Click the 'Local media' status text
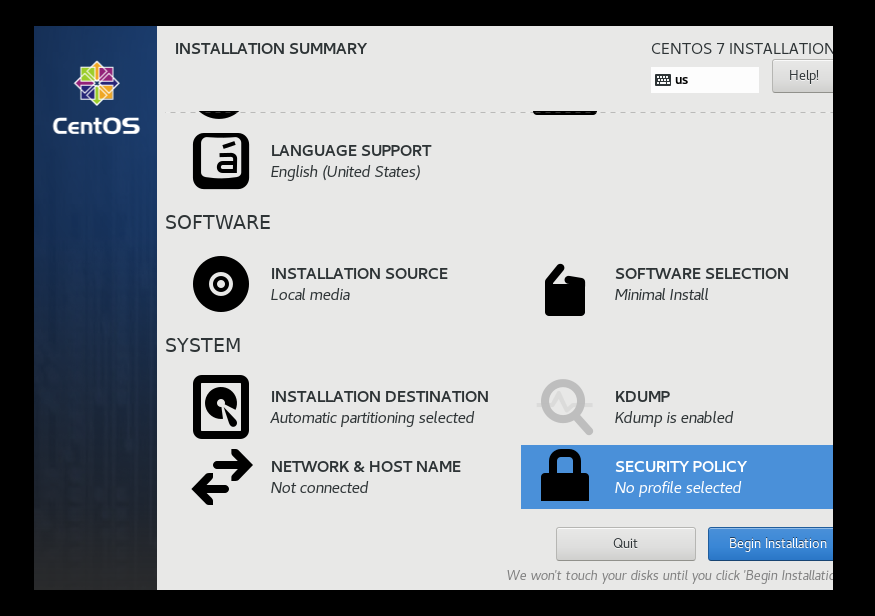 click(310, 295)
